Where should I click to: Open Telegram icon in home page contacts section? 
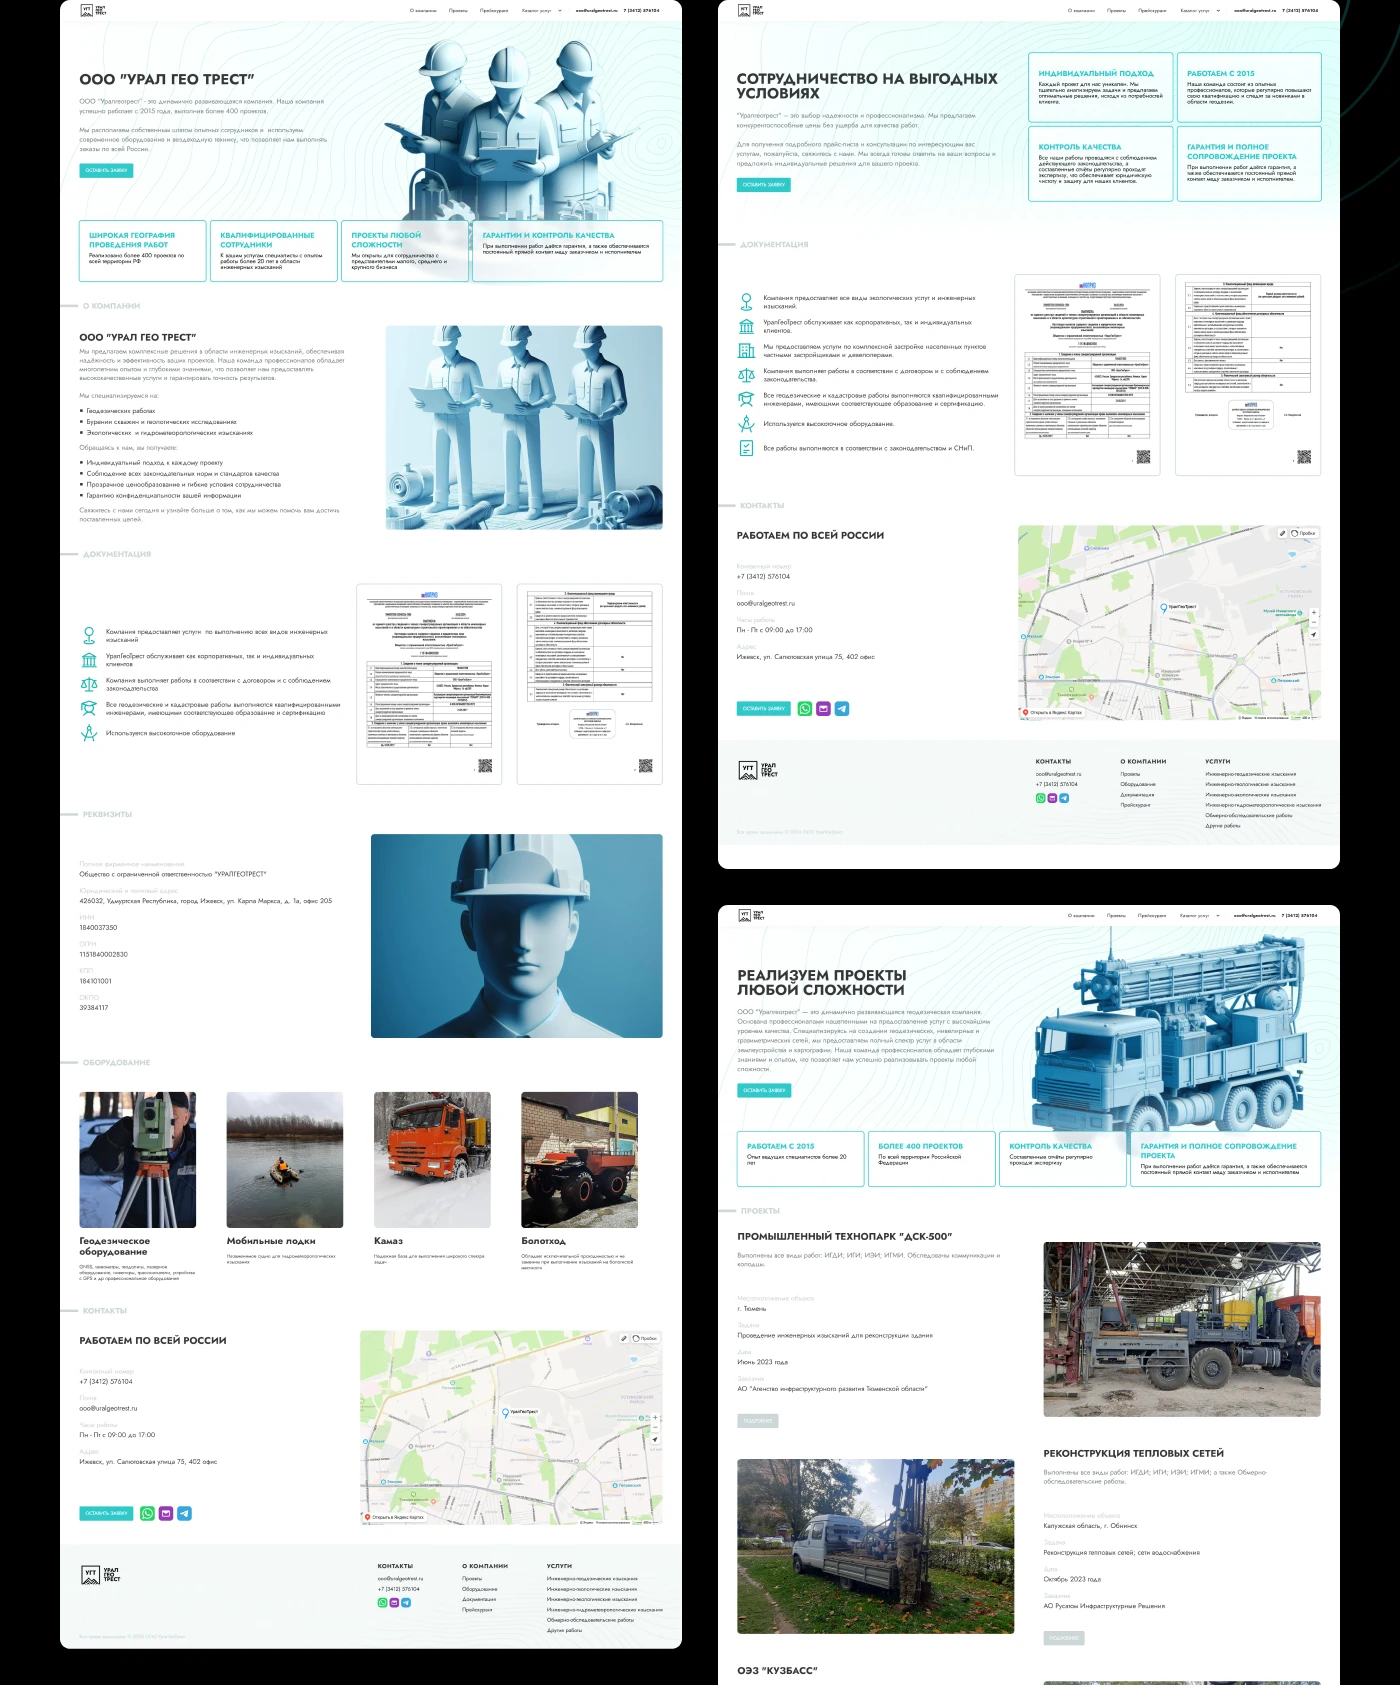184,1513
